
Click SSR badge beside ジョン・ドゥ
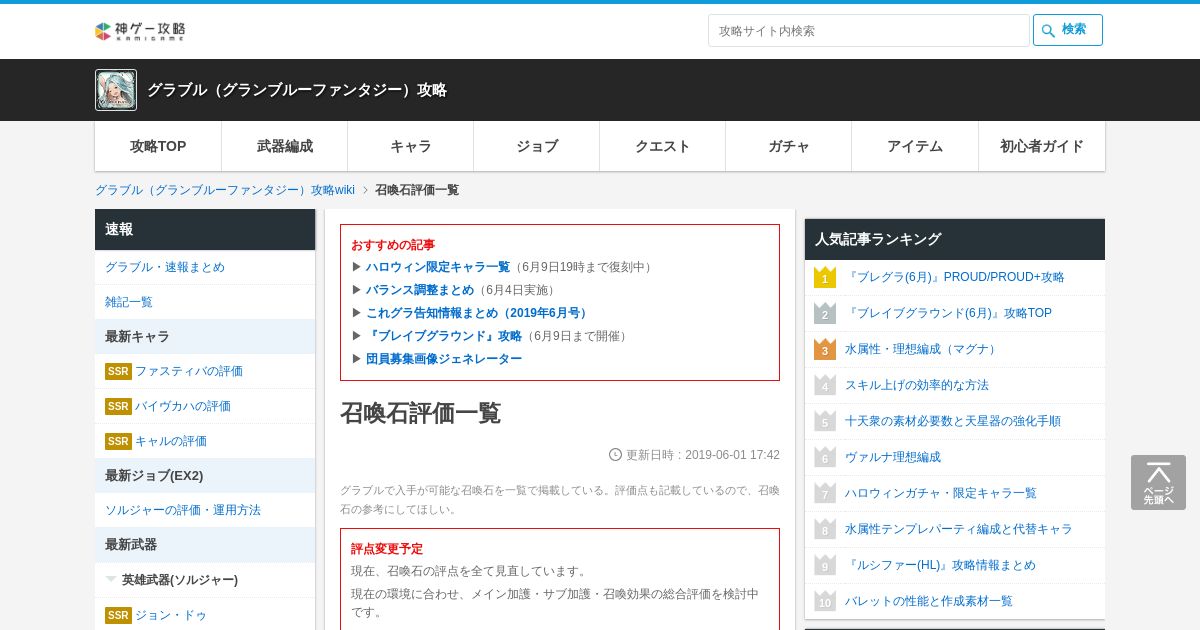pyautogui.click(x=118, y=615)
